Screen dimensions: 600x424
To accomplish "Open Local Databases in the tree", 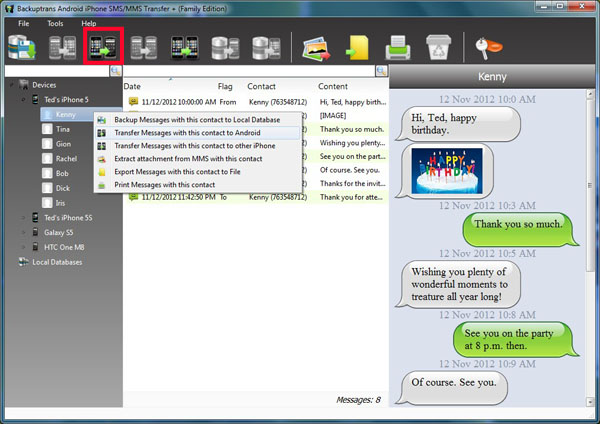I will (x=57, y=262).
